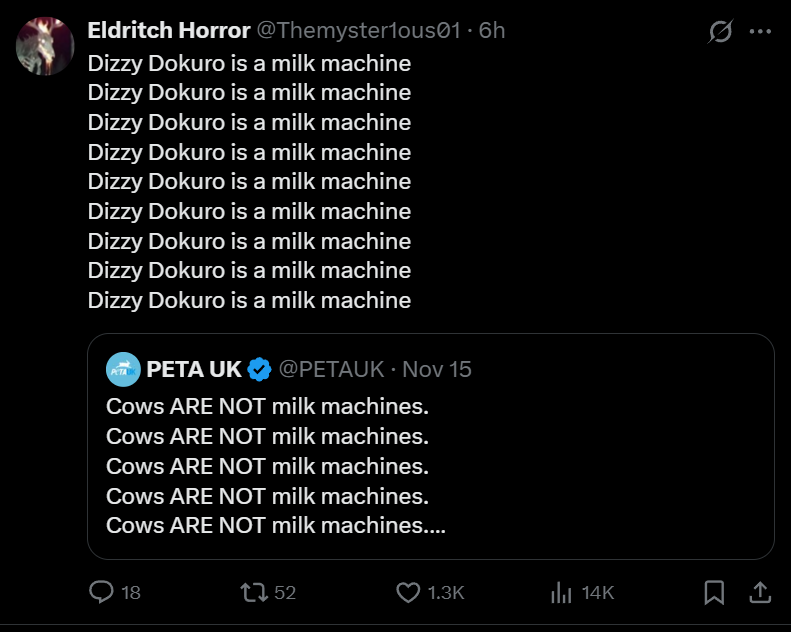Like the tweet with heart icon
Viewport: 791px width, 632px height.
pos(407,593)
